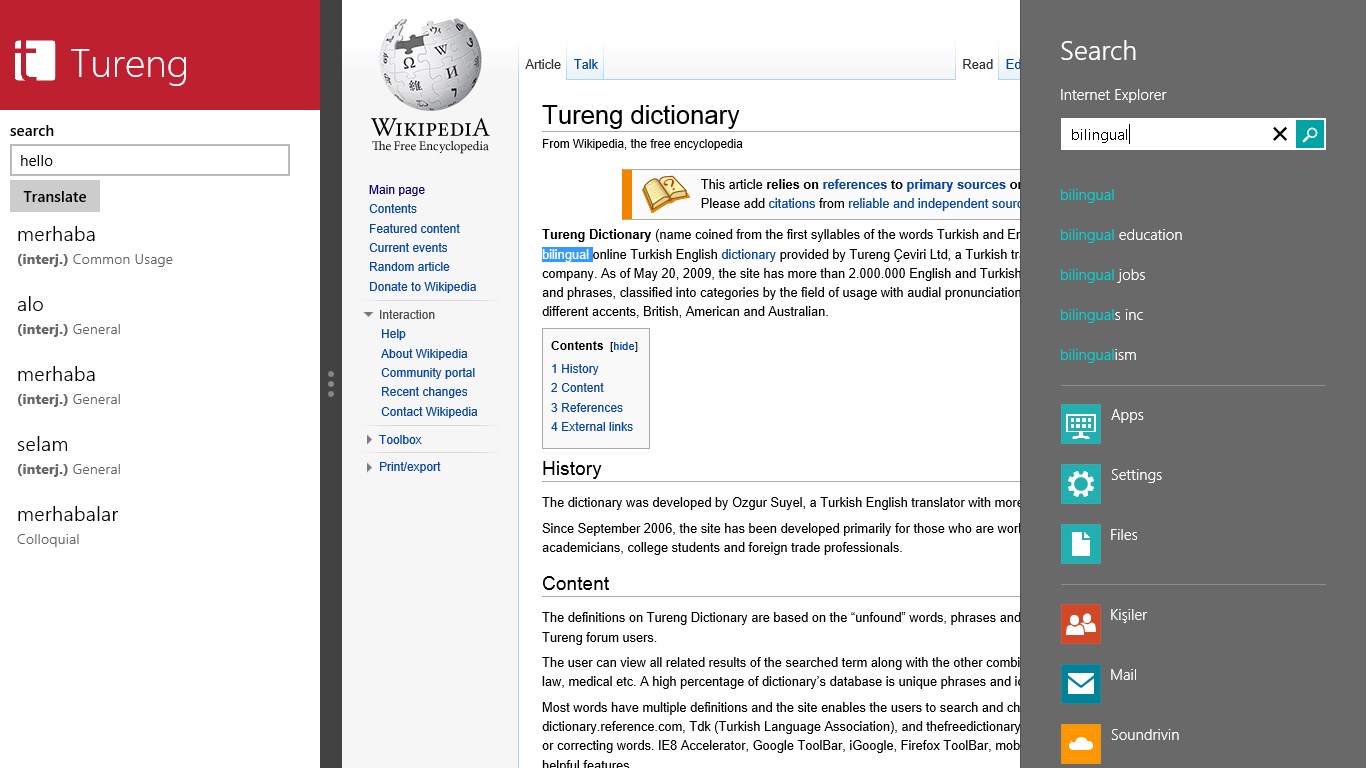Switch to the Talk tab
The image size is (1366, 768).
point(585,64)
